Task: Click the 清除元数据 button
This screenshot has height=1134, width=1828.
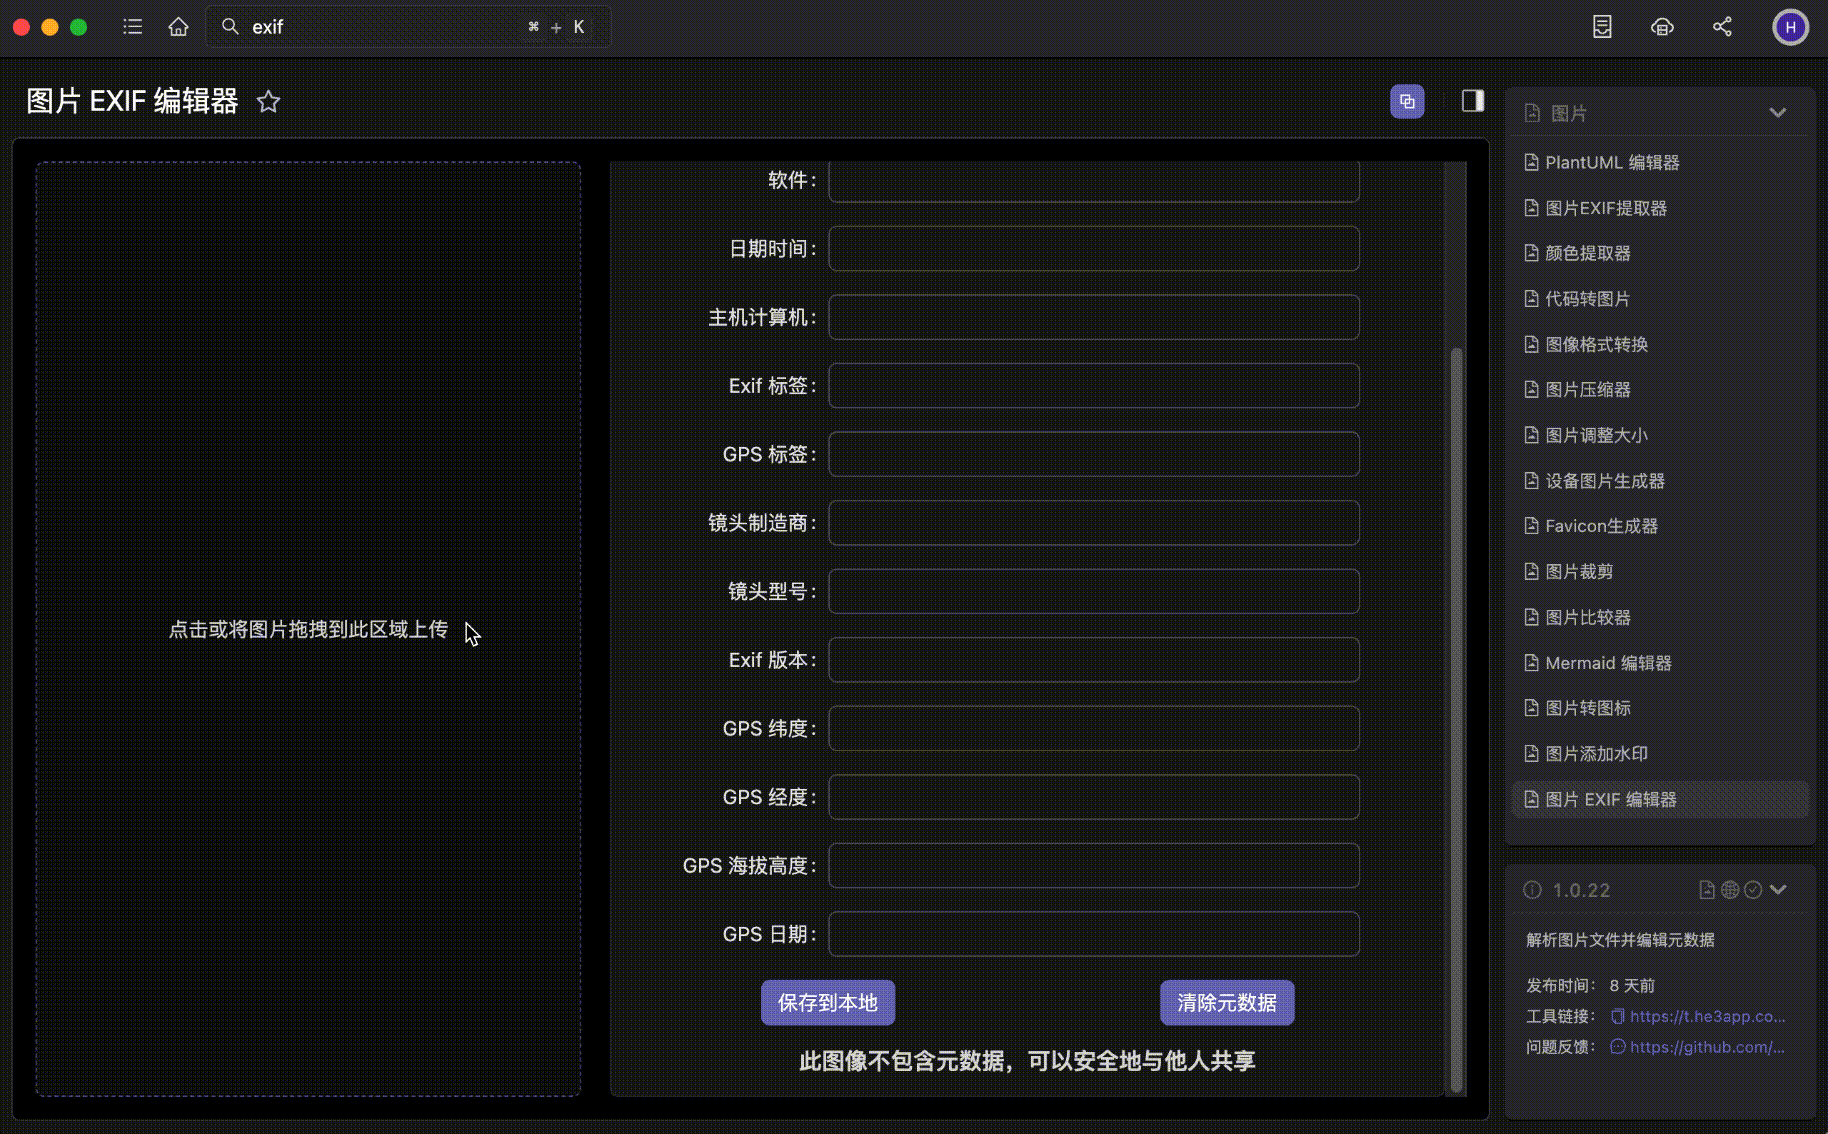Action: pos(1226,1003)
